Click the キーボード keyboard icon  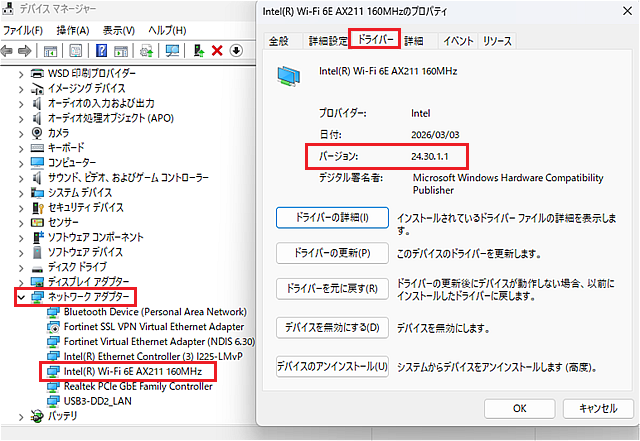37,148
